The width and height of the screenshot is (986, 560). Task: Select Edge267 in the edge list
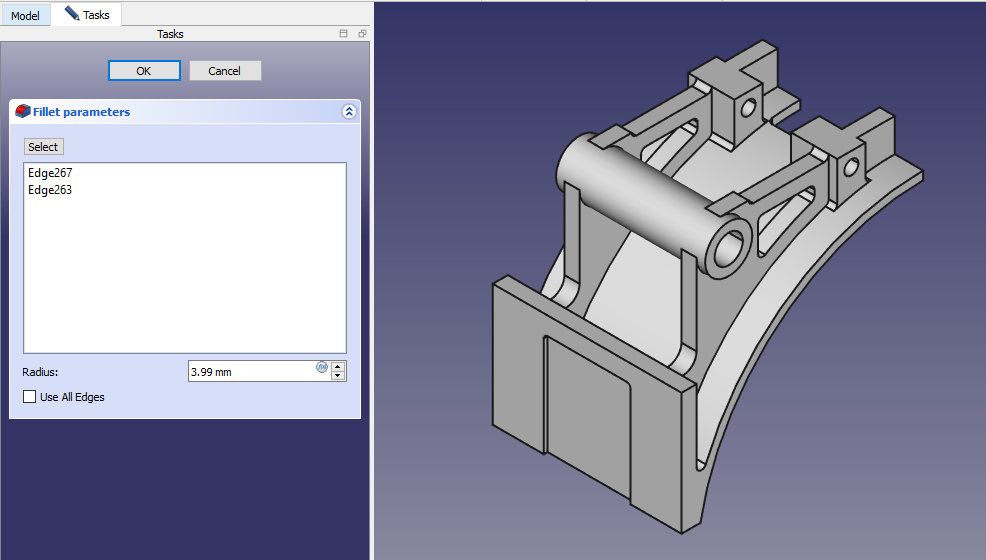tap(50, 173)
